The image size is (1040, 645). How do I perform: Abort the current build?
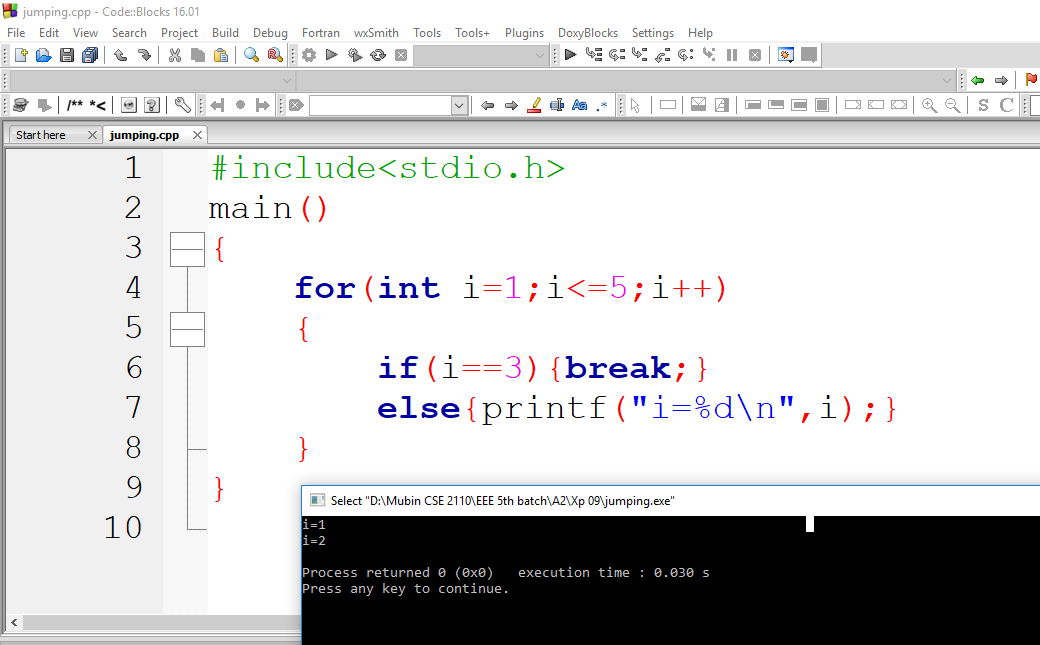[401, 55]
